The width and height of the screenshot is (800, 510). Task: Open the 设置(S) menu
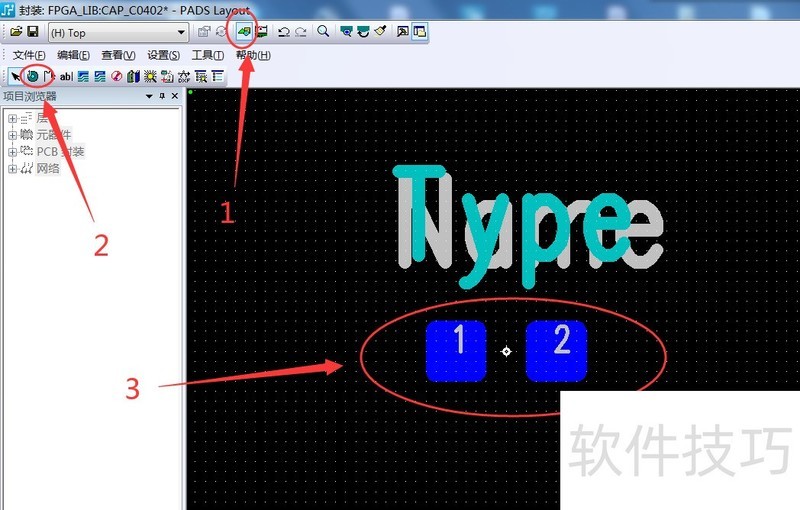(x=163, y=55)
